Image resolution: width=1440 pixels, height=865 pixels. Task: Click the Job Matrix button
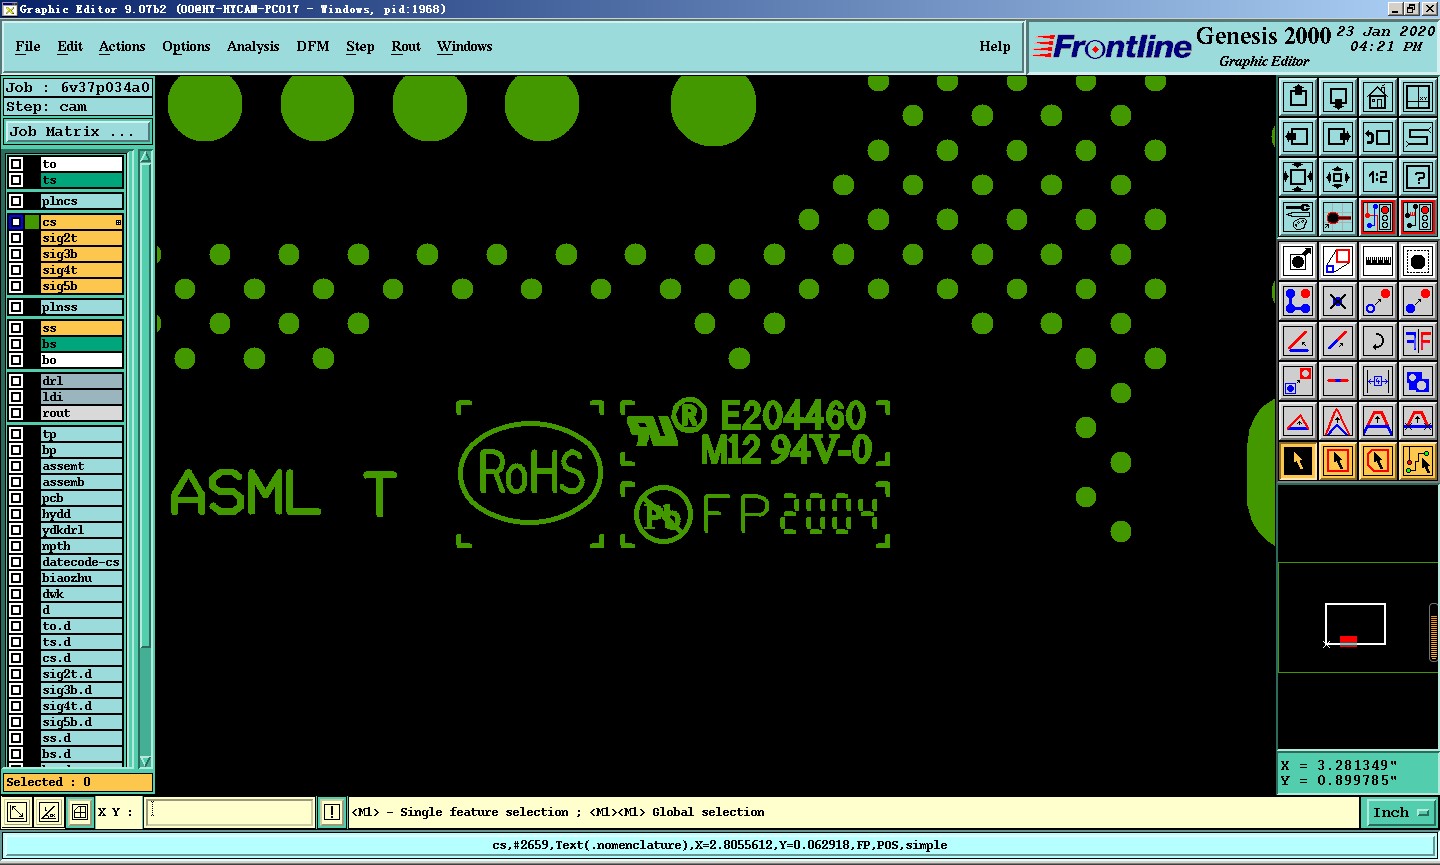pos(79,132)
